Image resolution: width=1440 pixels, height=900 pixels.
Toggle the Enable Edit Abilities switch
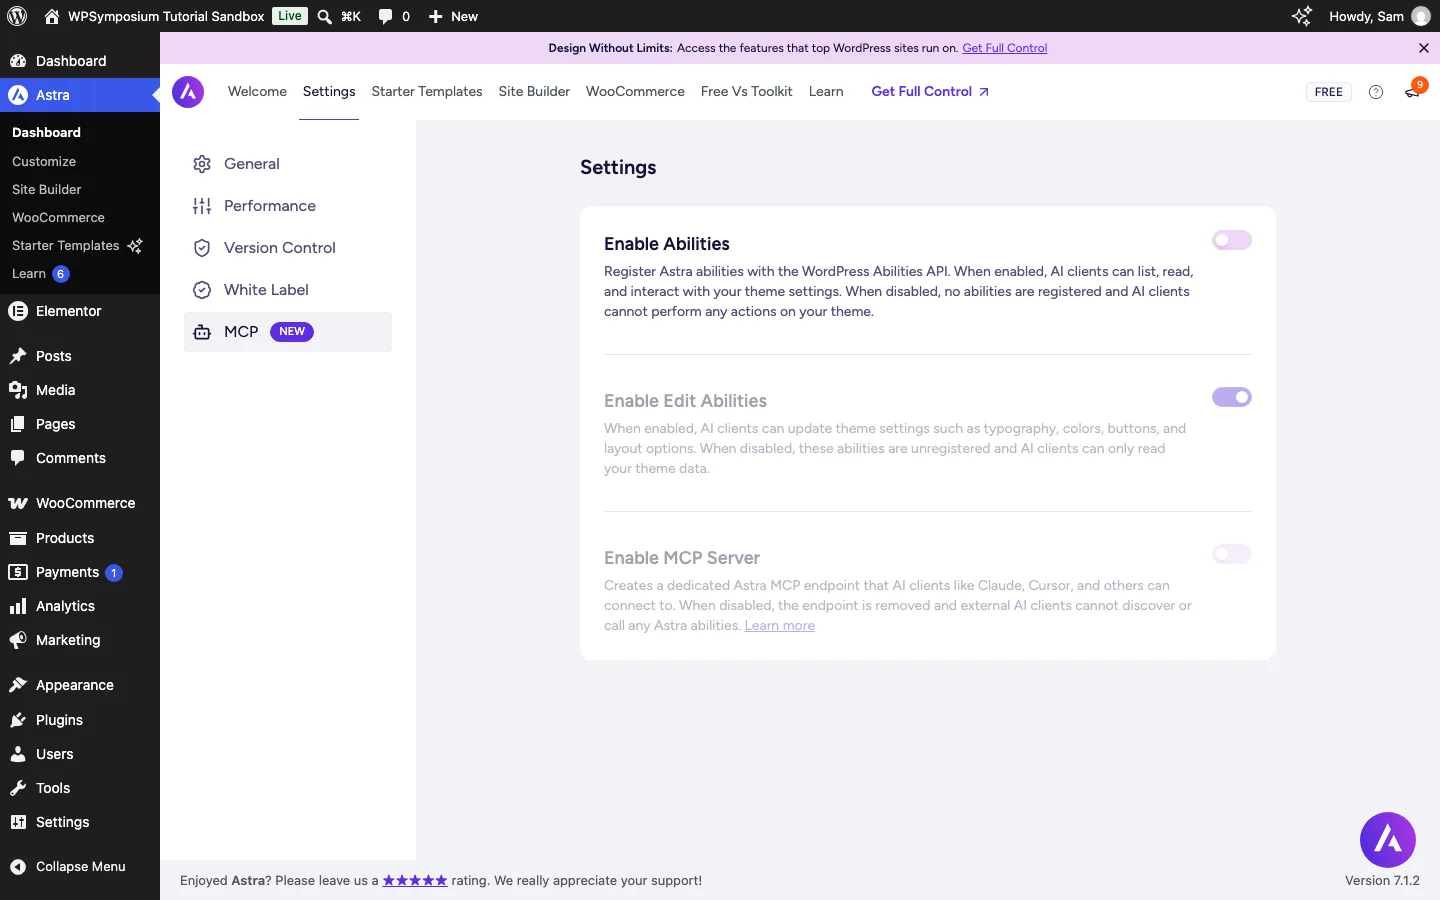[x=1232, y=397]
